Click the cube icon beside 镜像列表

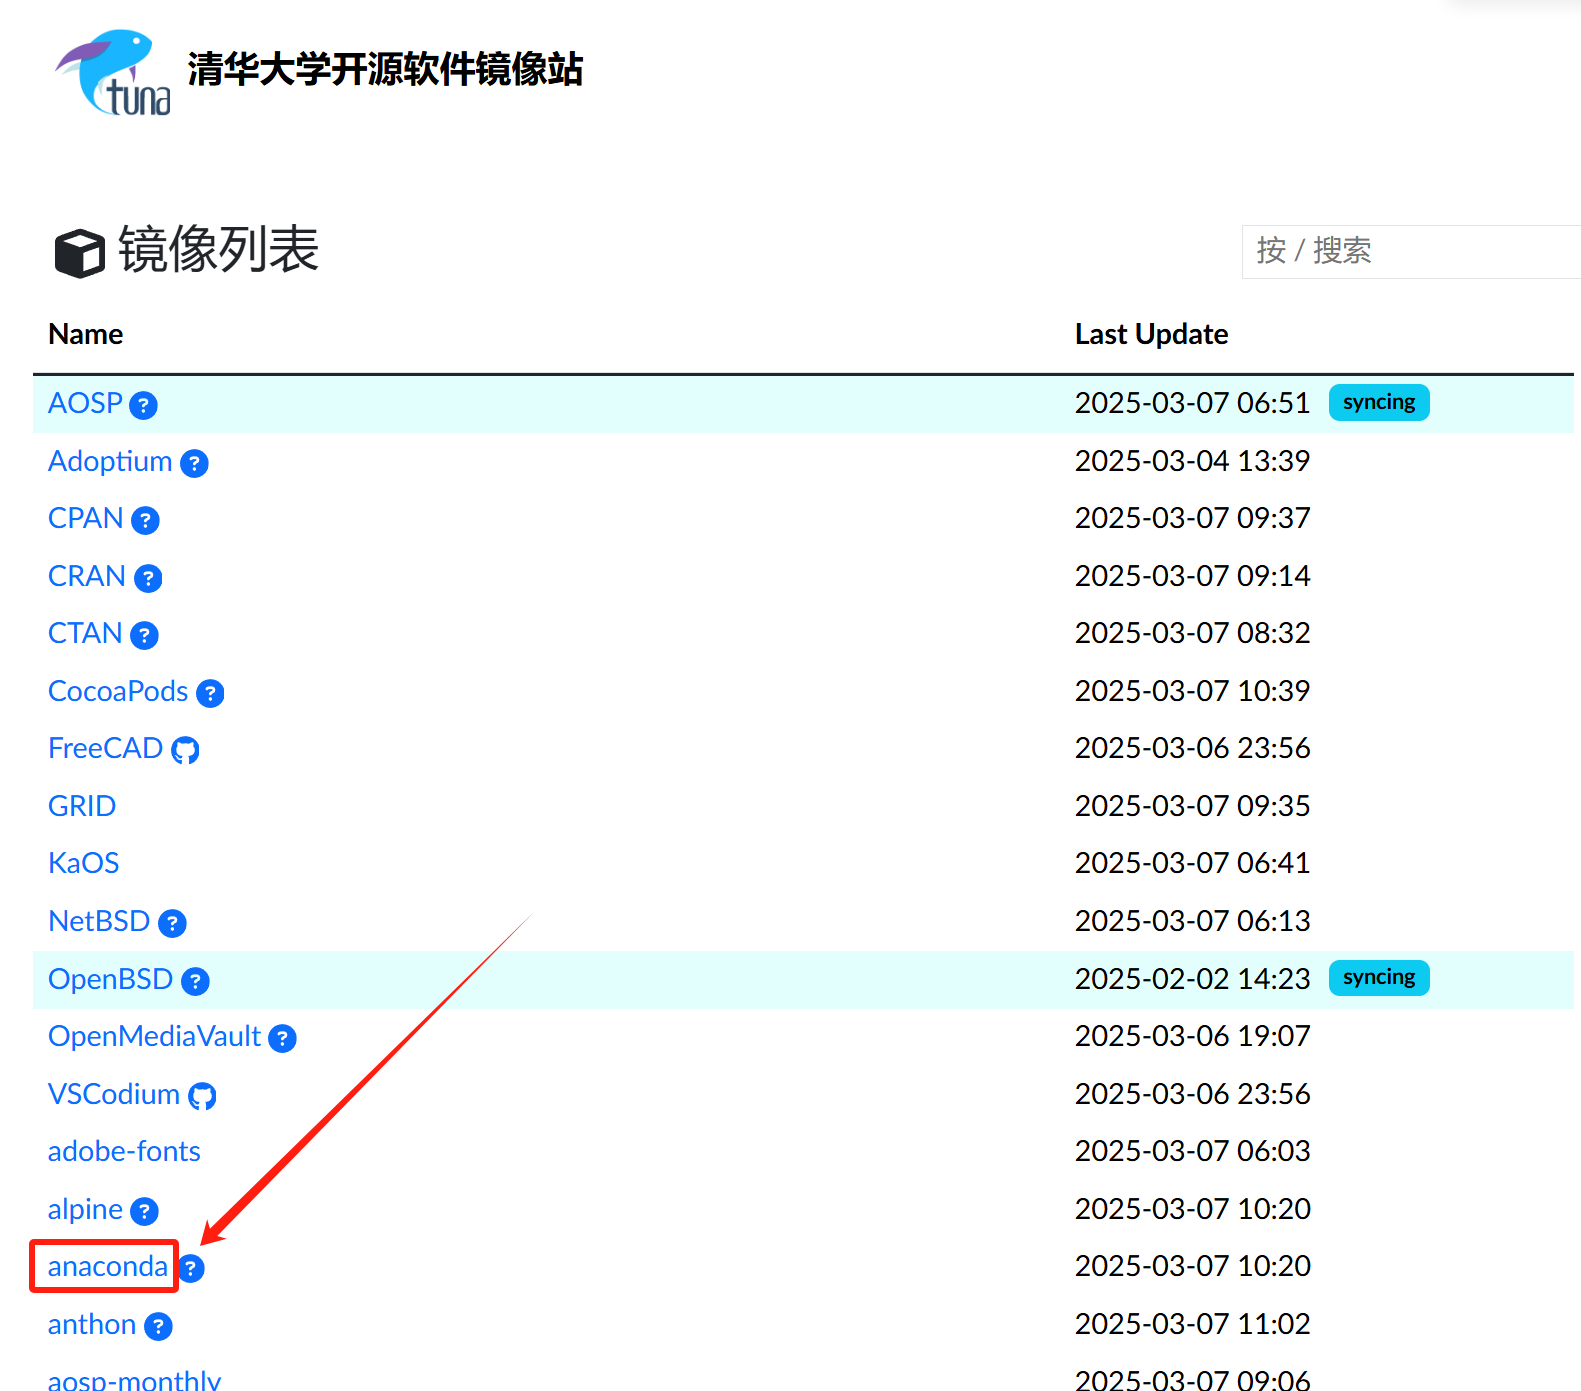tap(79, 253)
